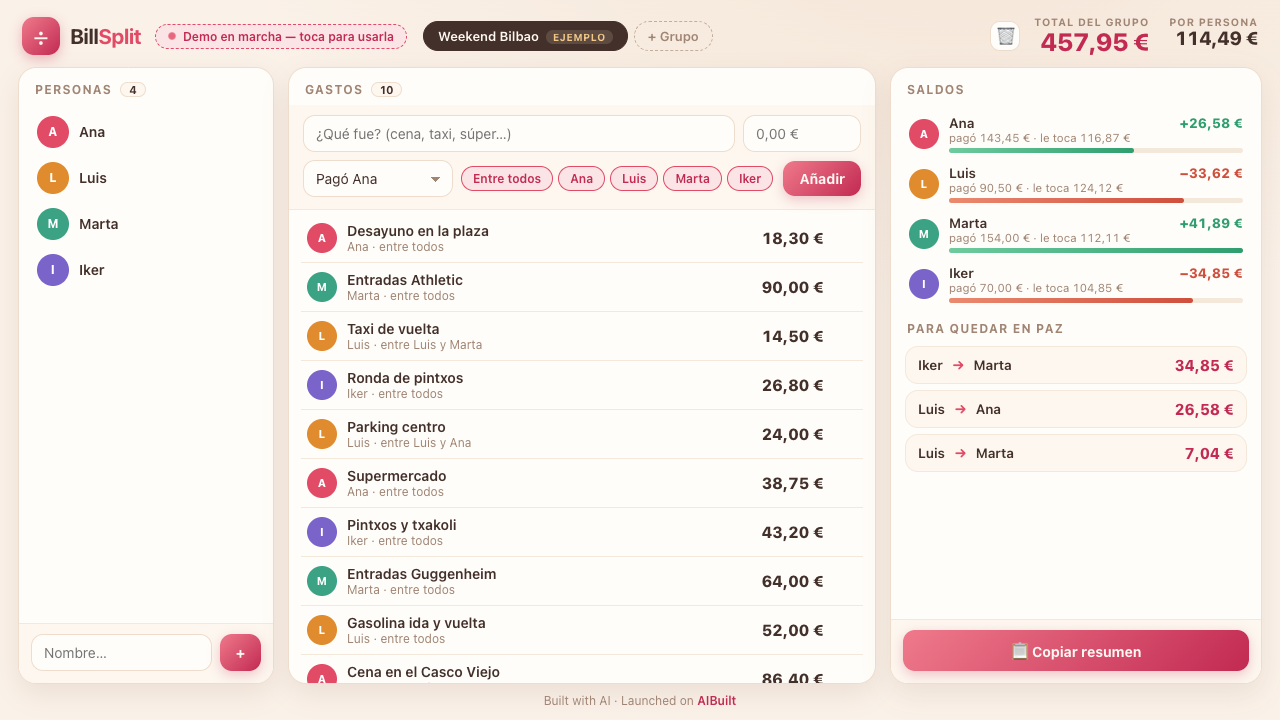
Task: Click Ana's avatar in Saldos panel
Action: coord(924,134)
